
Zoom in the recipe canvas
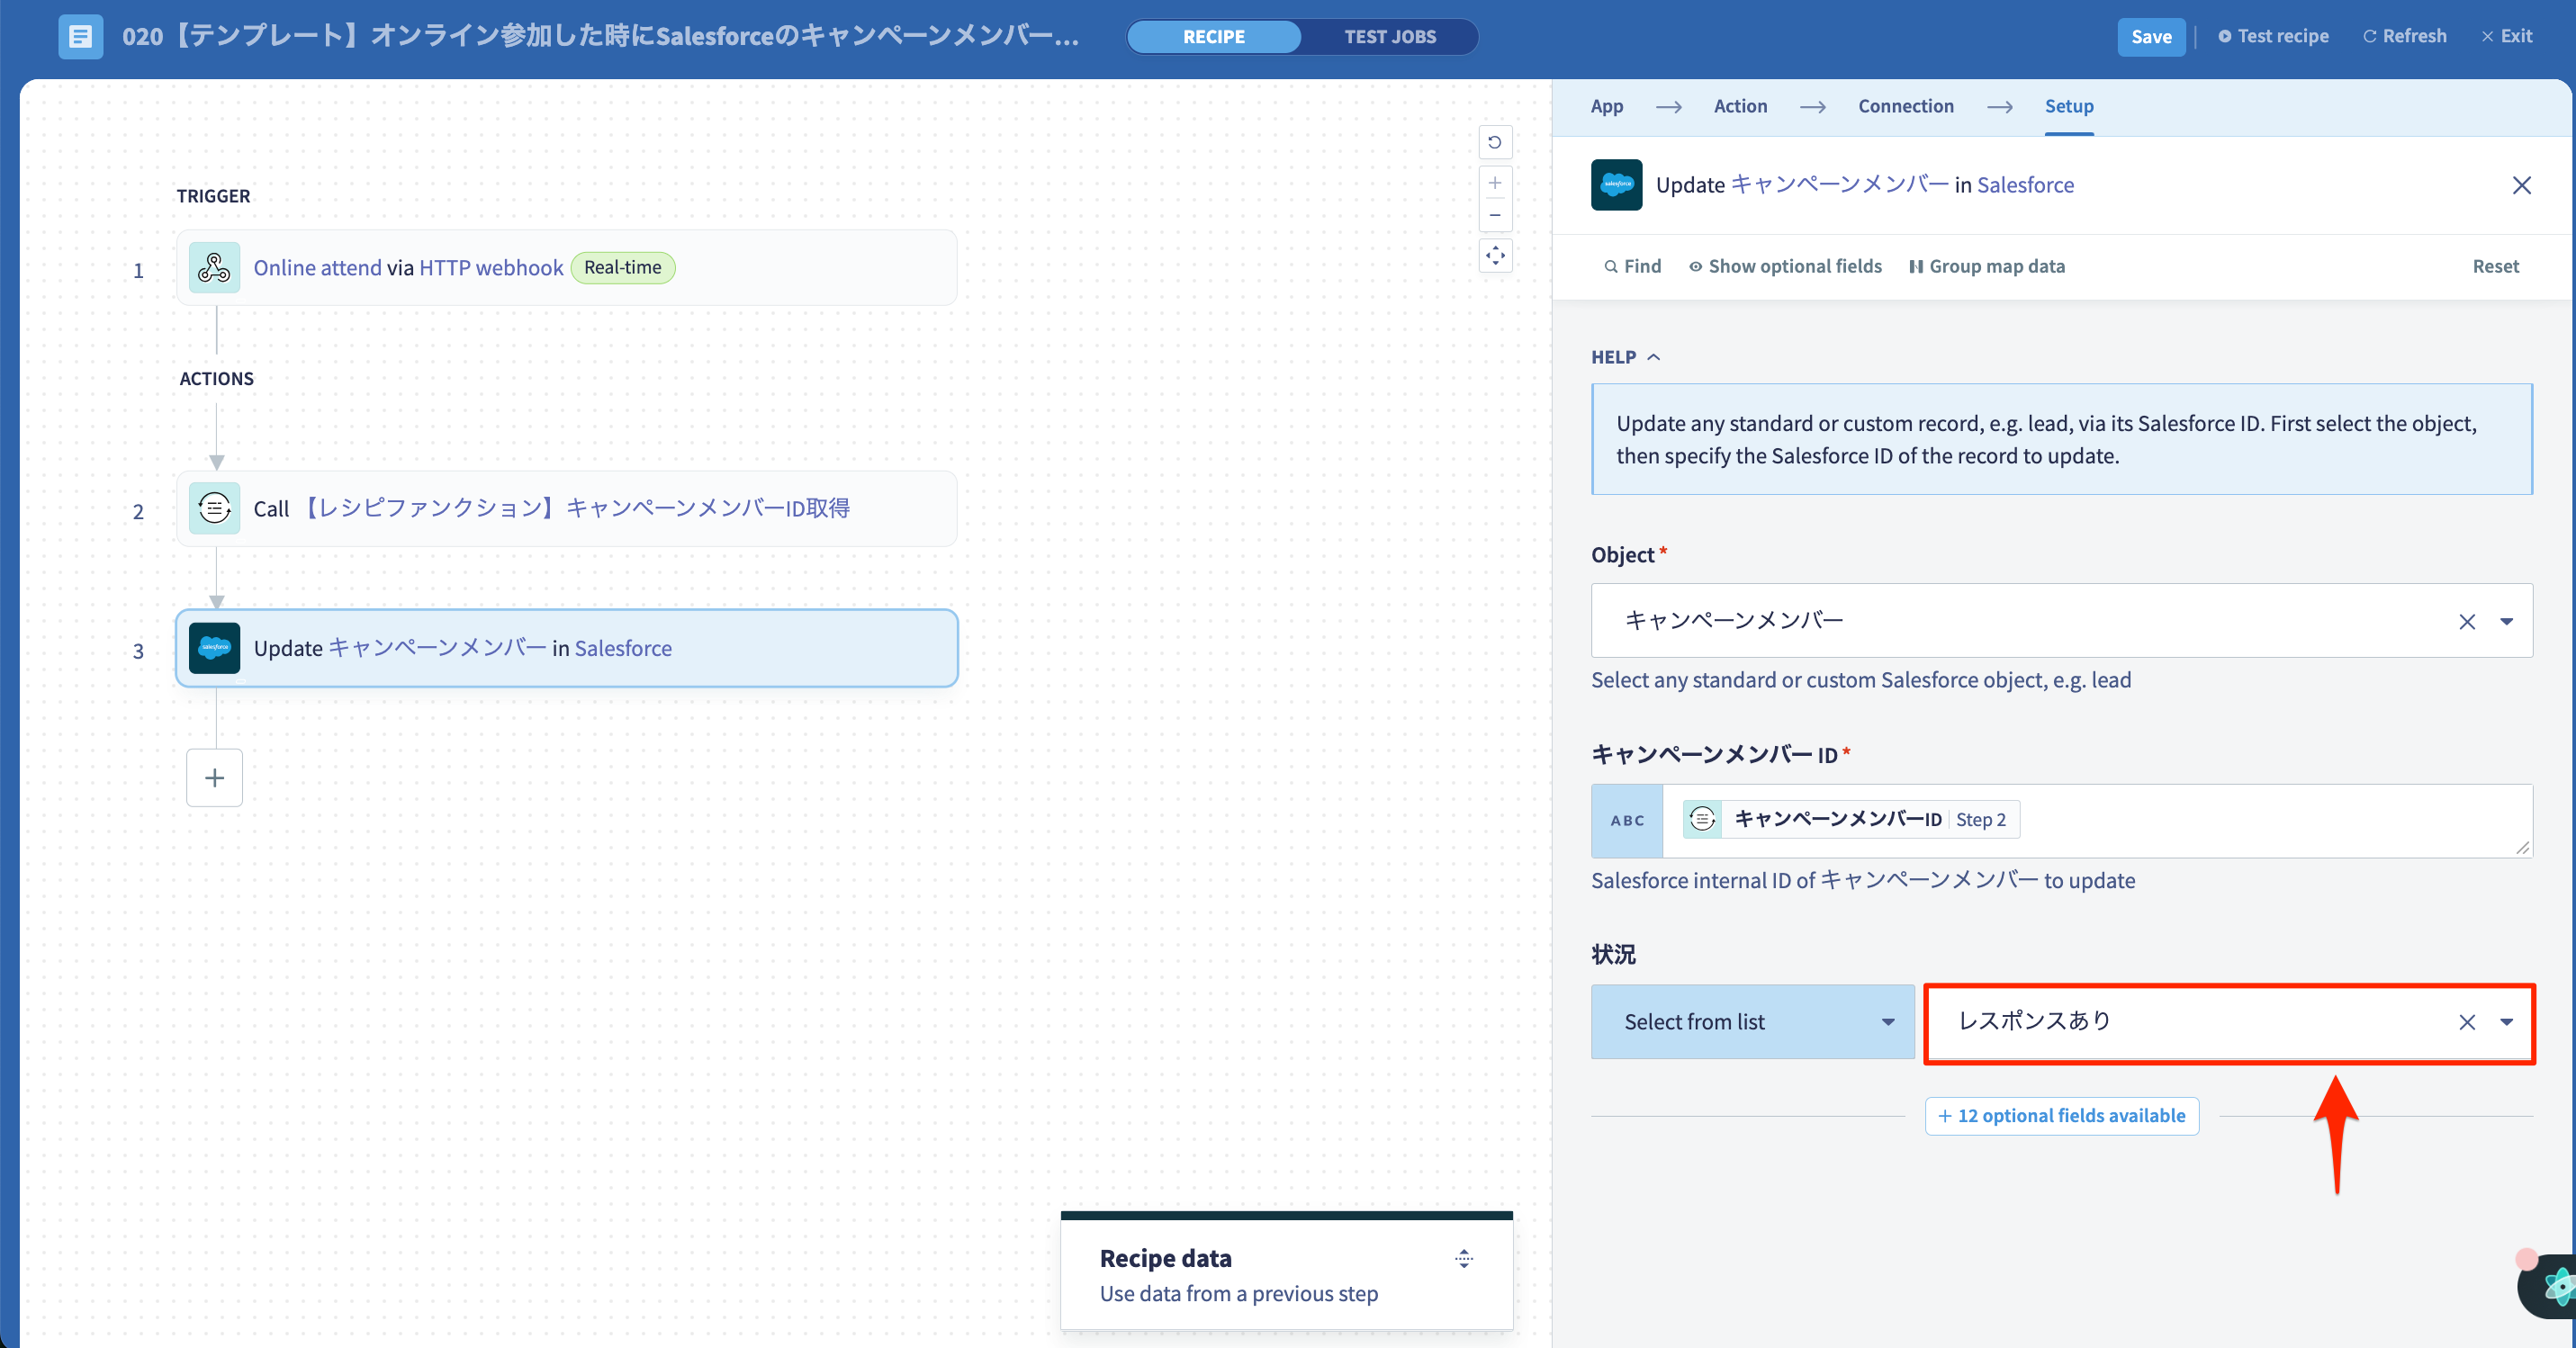coord(1495,183)
